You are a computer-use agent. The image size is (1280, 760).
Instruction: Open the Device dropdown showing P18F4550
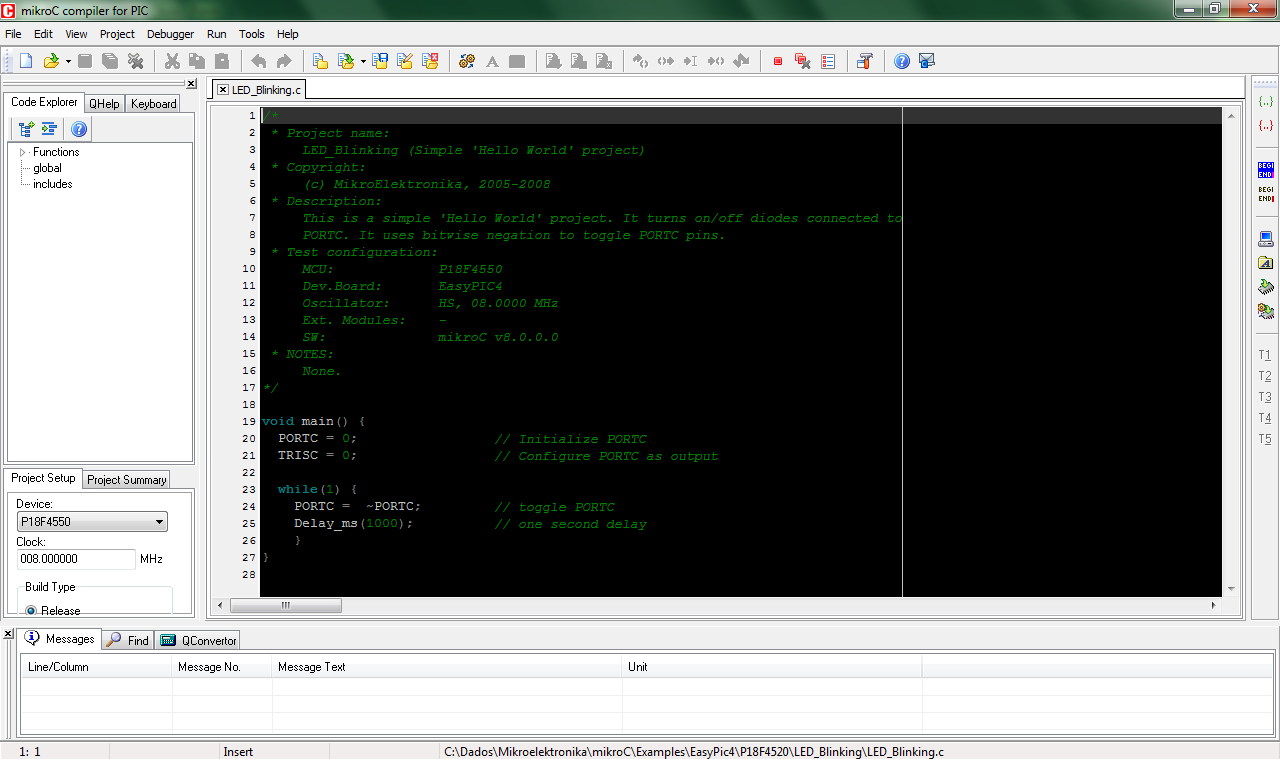[x=92, y=522]
